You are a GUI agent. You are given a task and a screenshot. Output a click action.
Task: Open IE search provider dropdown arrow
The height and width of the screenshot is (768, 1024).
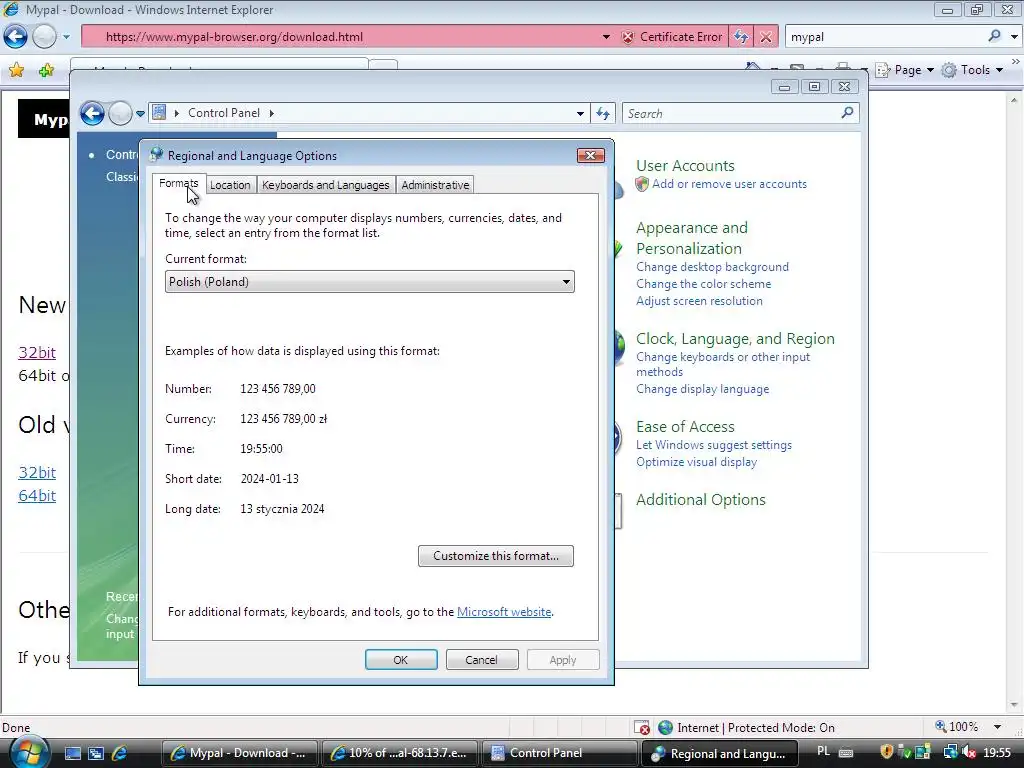point(1014,37)
